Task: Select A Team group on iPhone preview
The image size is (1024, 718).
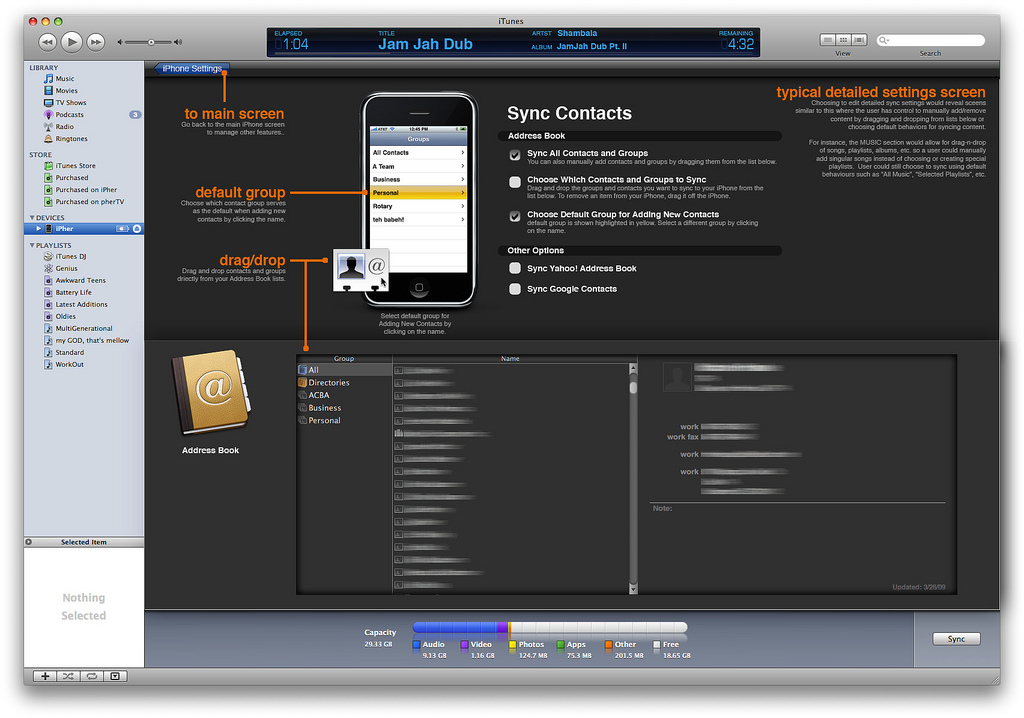Action: [x=418, y=166]
